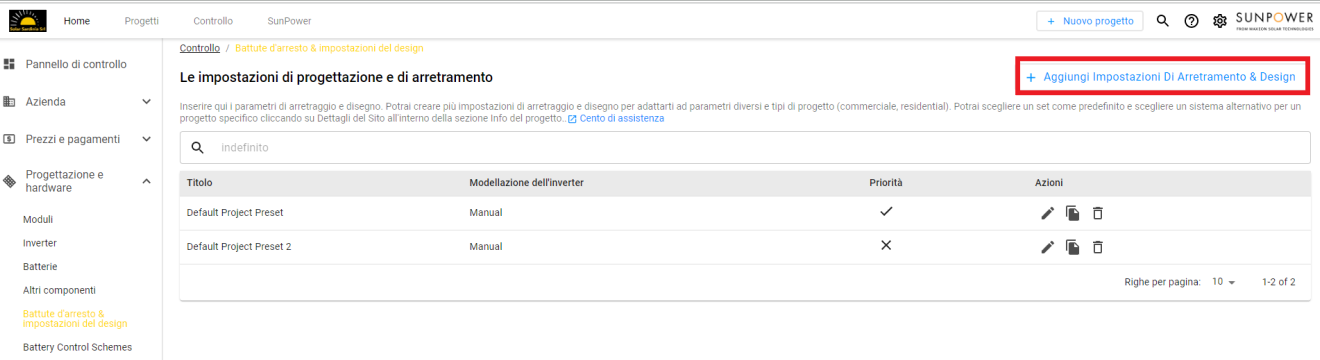This screenshot has height=360, width=1320.
Task: Open the search magnifier icon in top bar
Action: [x=1163, y=21]
